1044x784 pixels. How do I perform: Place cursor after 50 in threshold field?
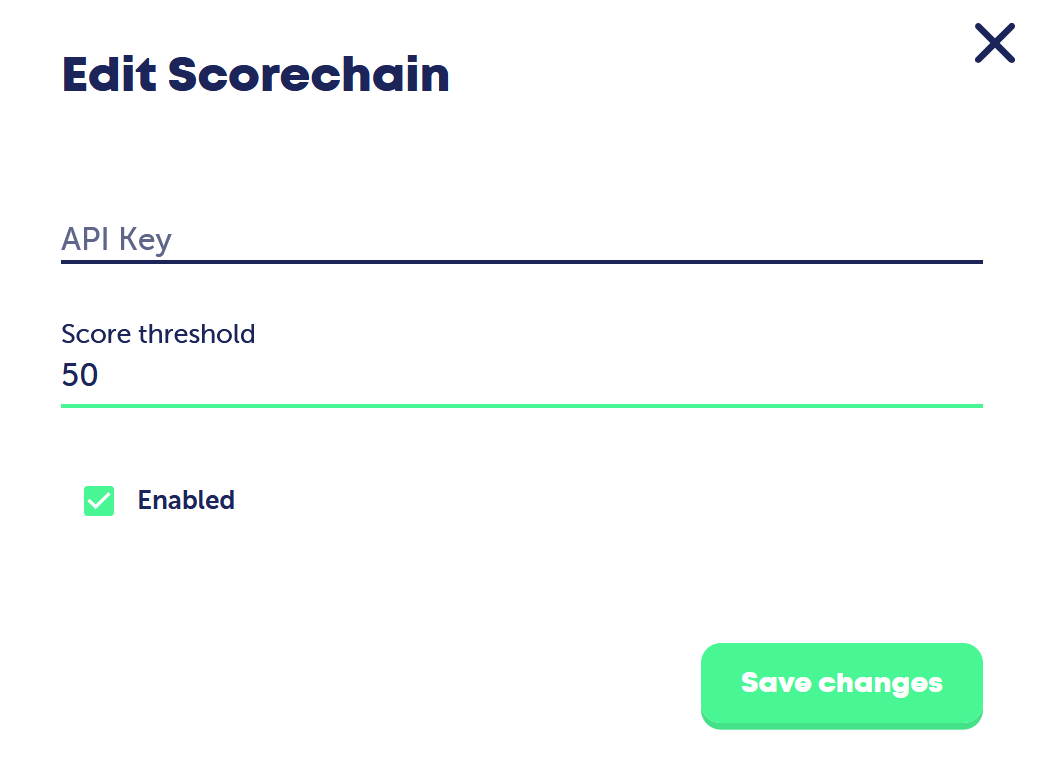pyautogui.click(x=101, y=375)
